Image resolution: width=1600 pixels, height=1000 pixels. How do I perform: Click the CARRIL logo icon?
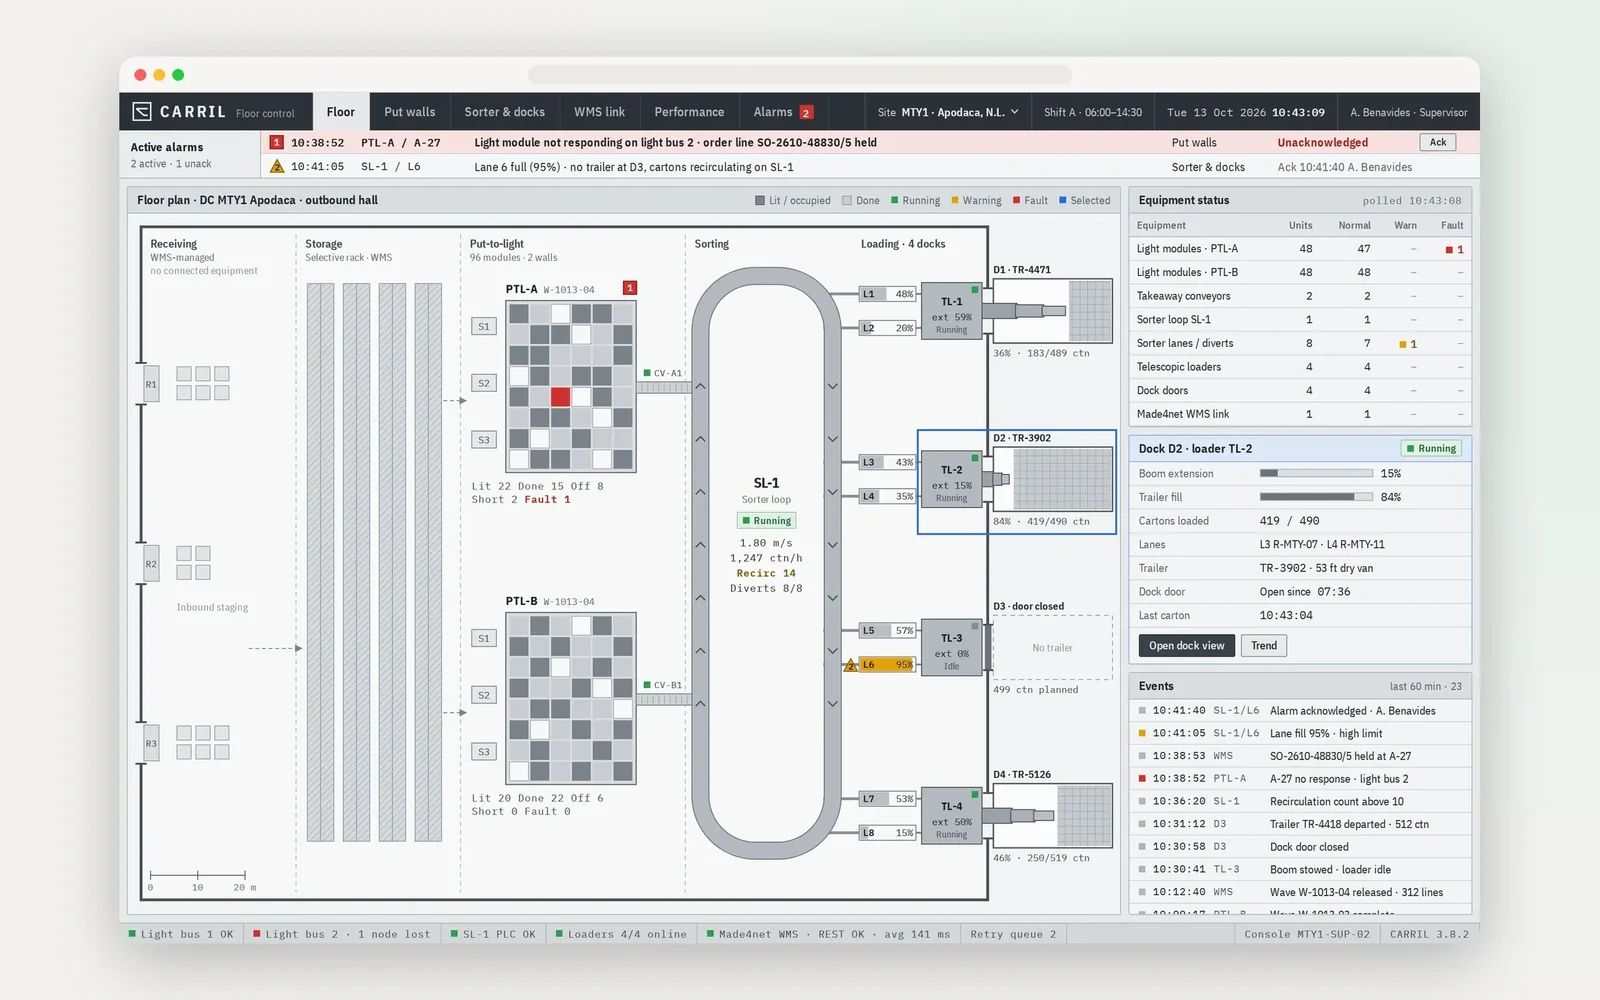pos(142,112)
